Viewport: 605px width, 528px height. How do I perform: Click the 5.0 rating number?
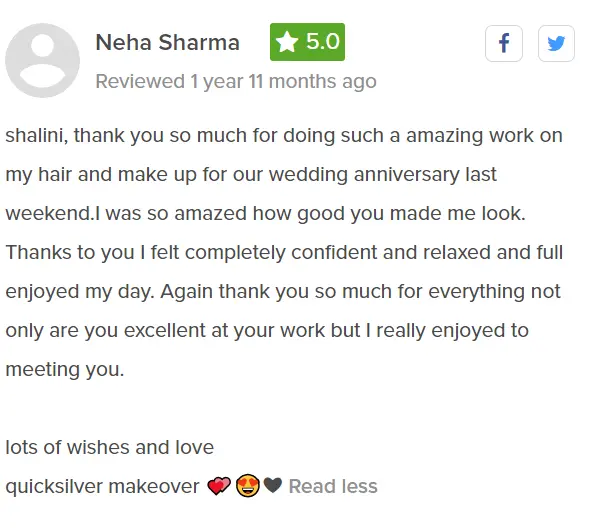pos(322,42)
